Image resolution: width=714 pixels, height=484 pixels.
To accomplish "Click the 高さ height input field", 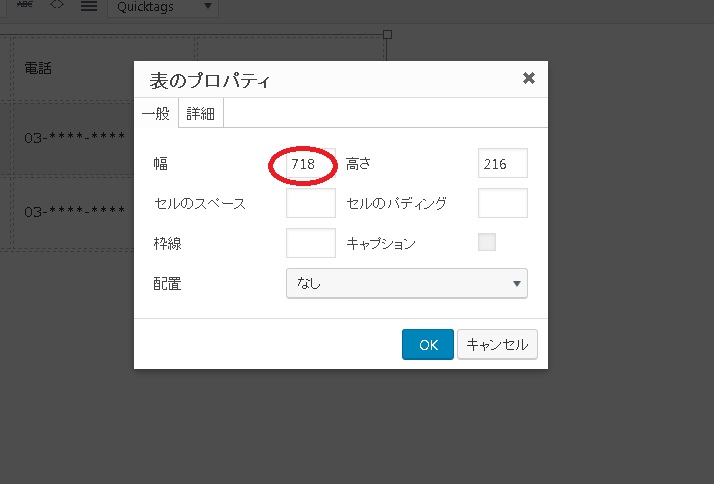I will [502, 163].
